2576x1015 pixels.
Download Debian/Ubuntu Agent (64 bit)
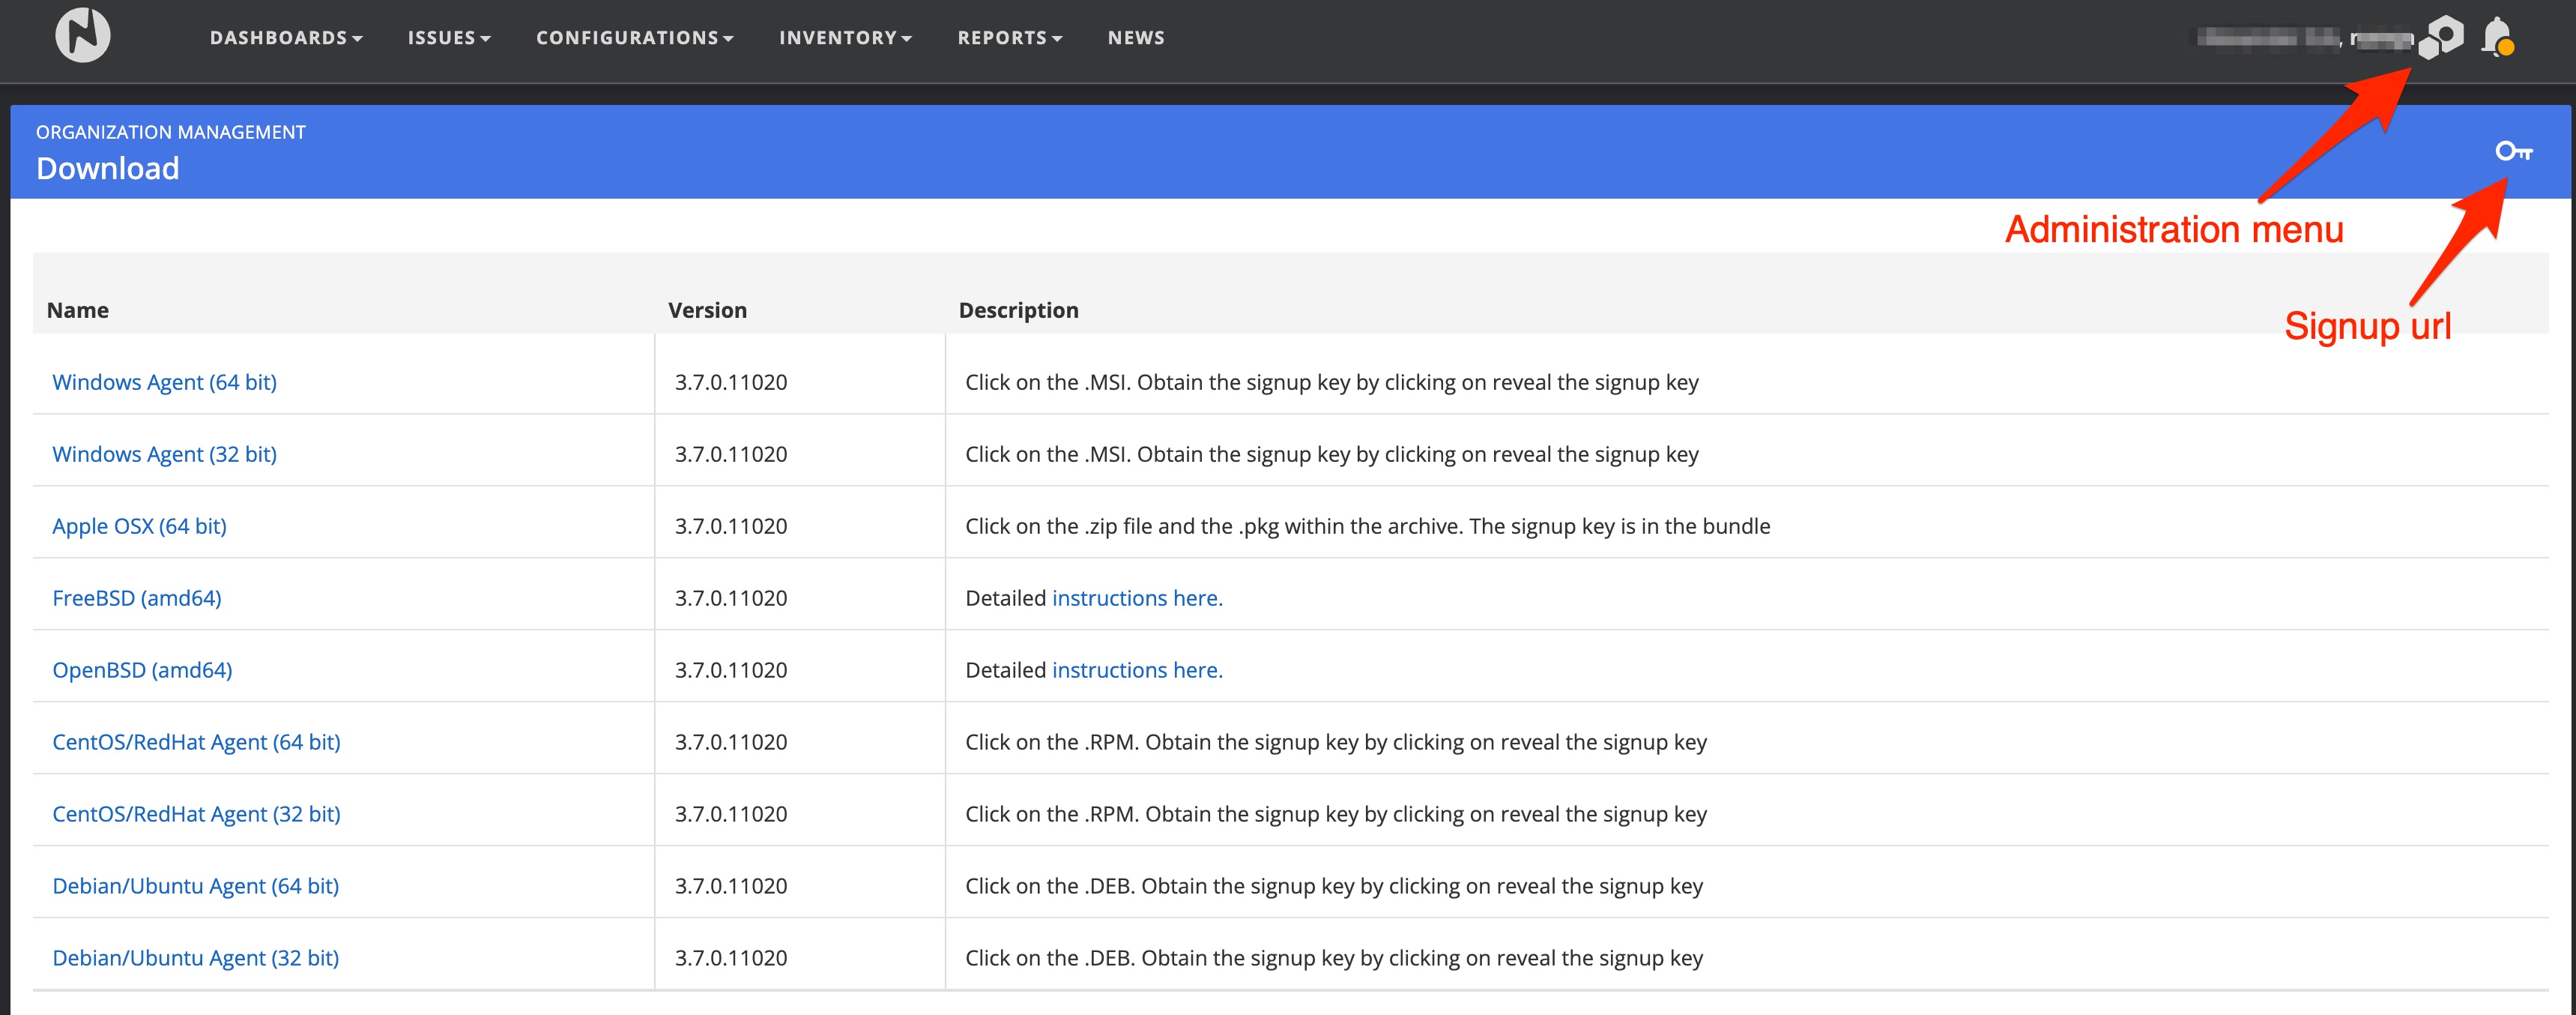195,886
